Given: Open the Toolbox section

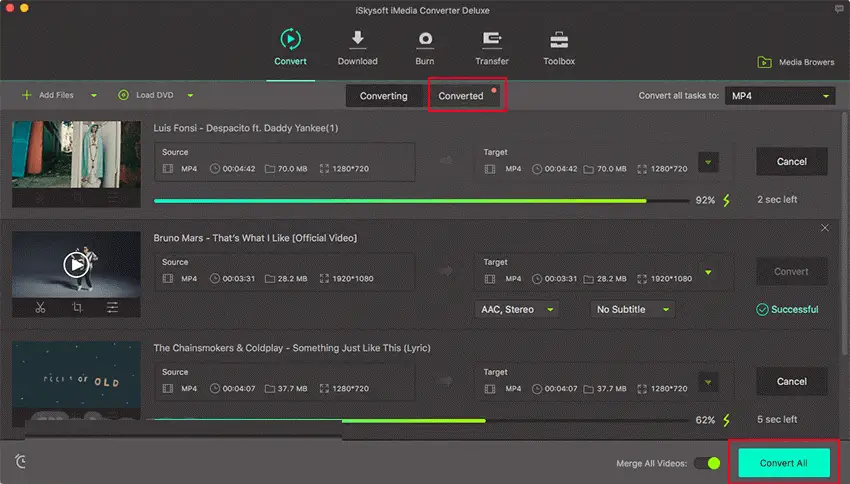Looking at the screenshot, I should tap(559, 48).
